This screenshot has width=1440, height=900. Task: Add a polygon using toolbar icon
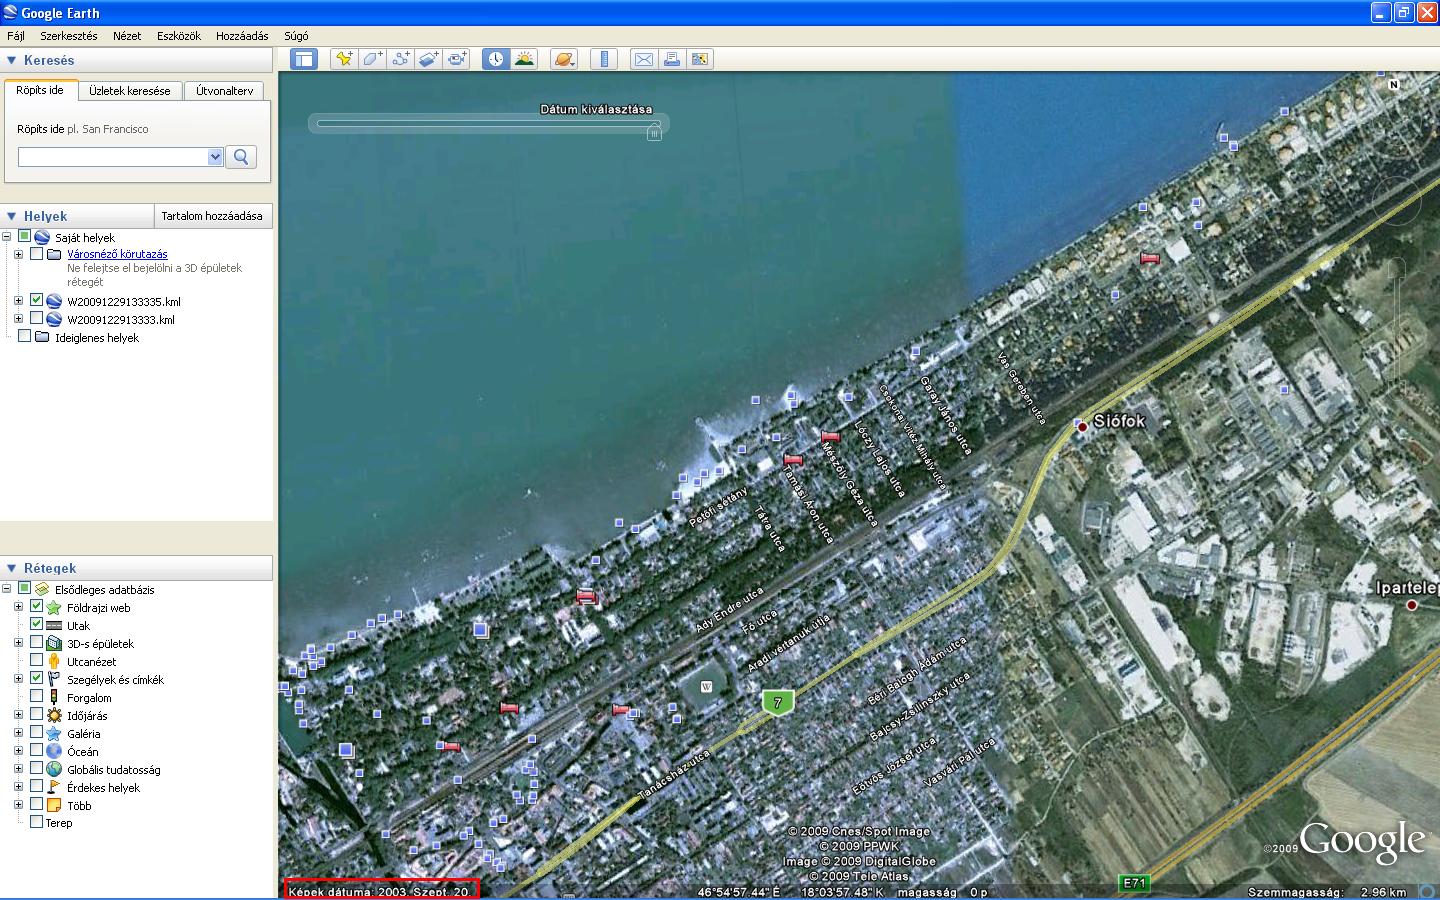coord(372,59)
